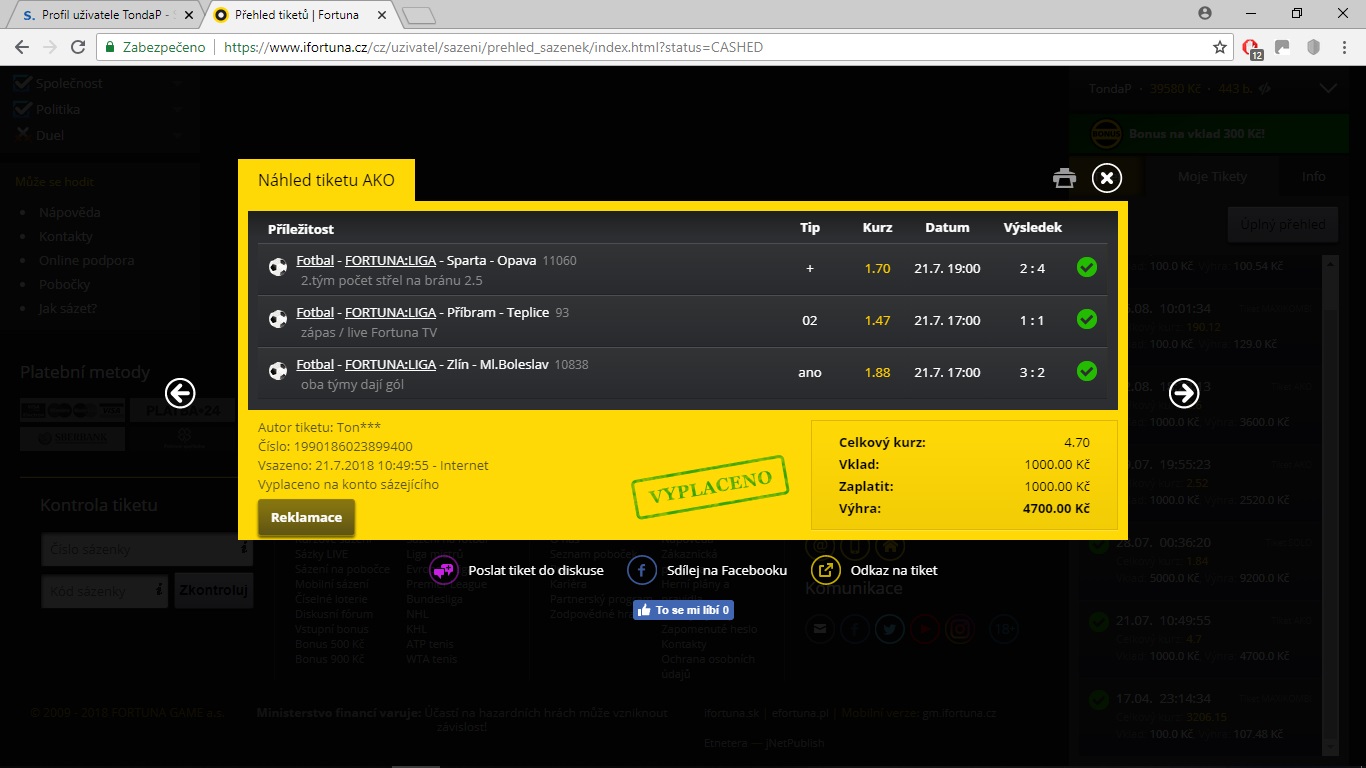This screenshot has width=1366, height=768.
Task: Open Nápověda link in left sidebar
Action: point(70,212)
